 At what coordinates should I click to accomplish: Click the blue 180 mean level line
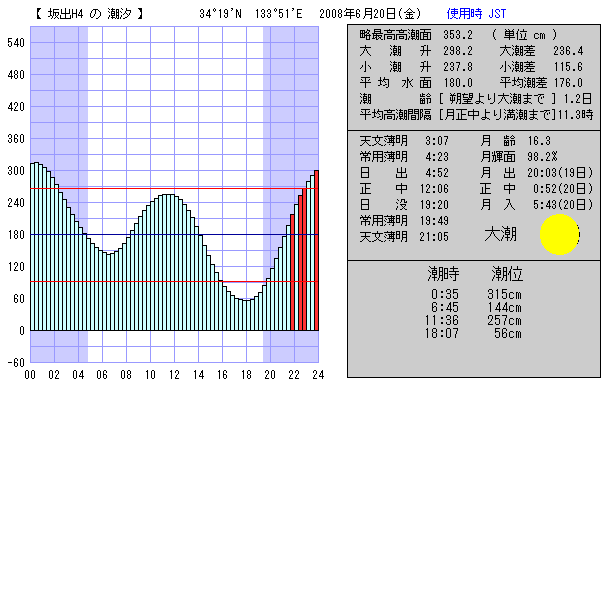coord(174,235)
